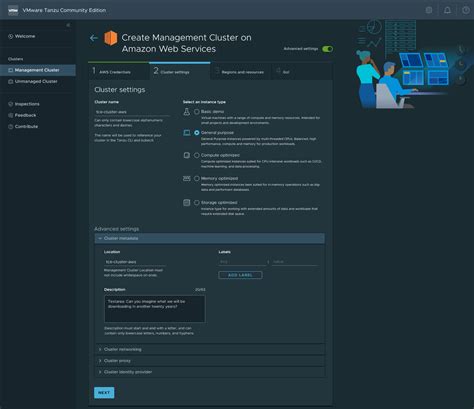Viewport: 474px width, 409px height.
Task: Click the ADD LABEL button
Action: tap(240, 275)
